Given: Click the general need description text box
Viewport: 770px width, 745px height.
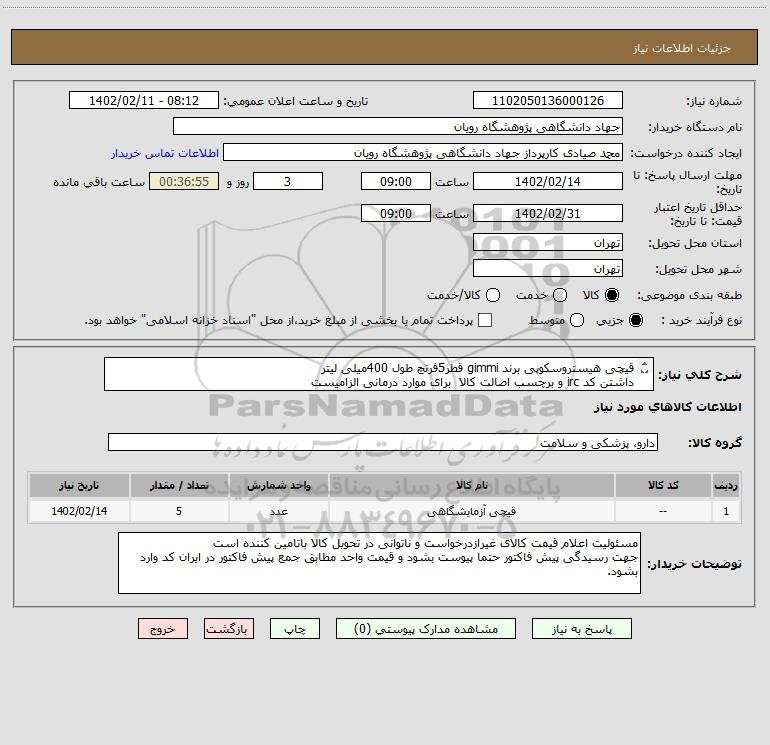Looking at the screenshot, I should (x=379, y=374).
